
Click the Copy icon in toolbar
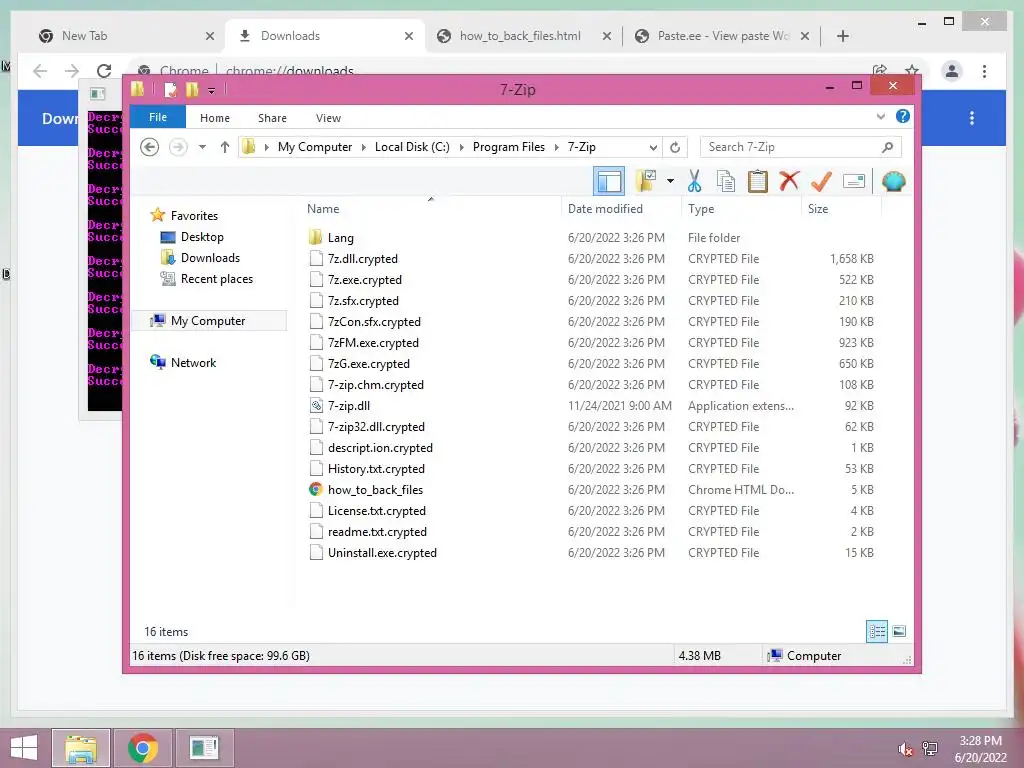point(726,181)
